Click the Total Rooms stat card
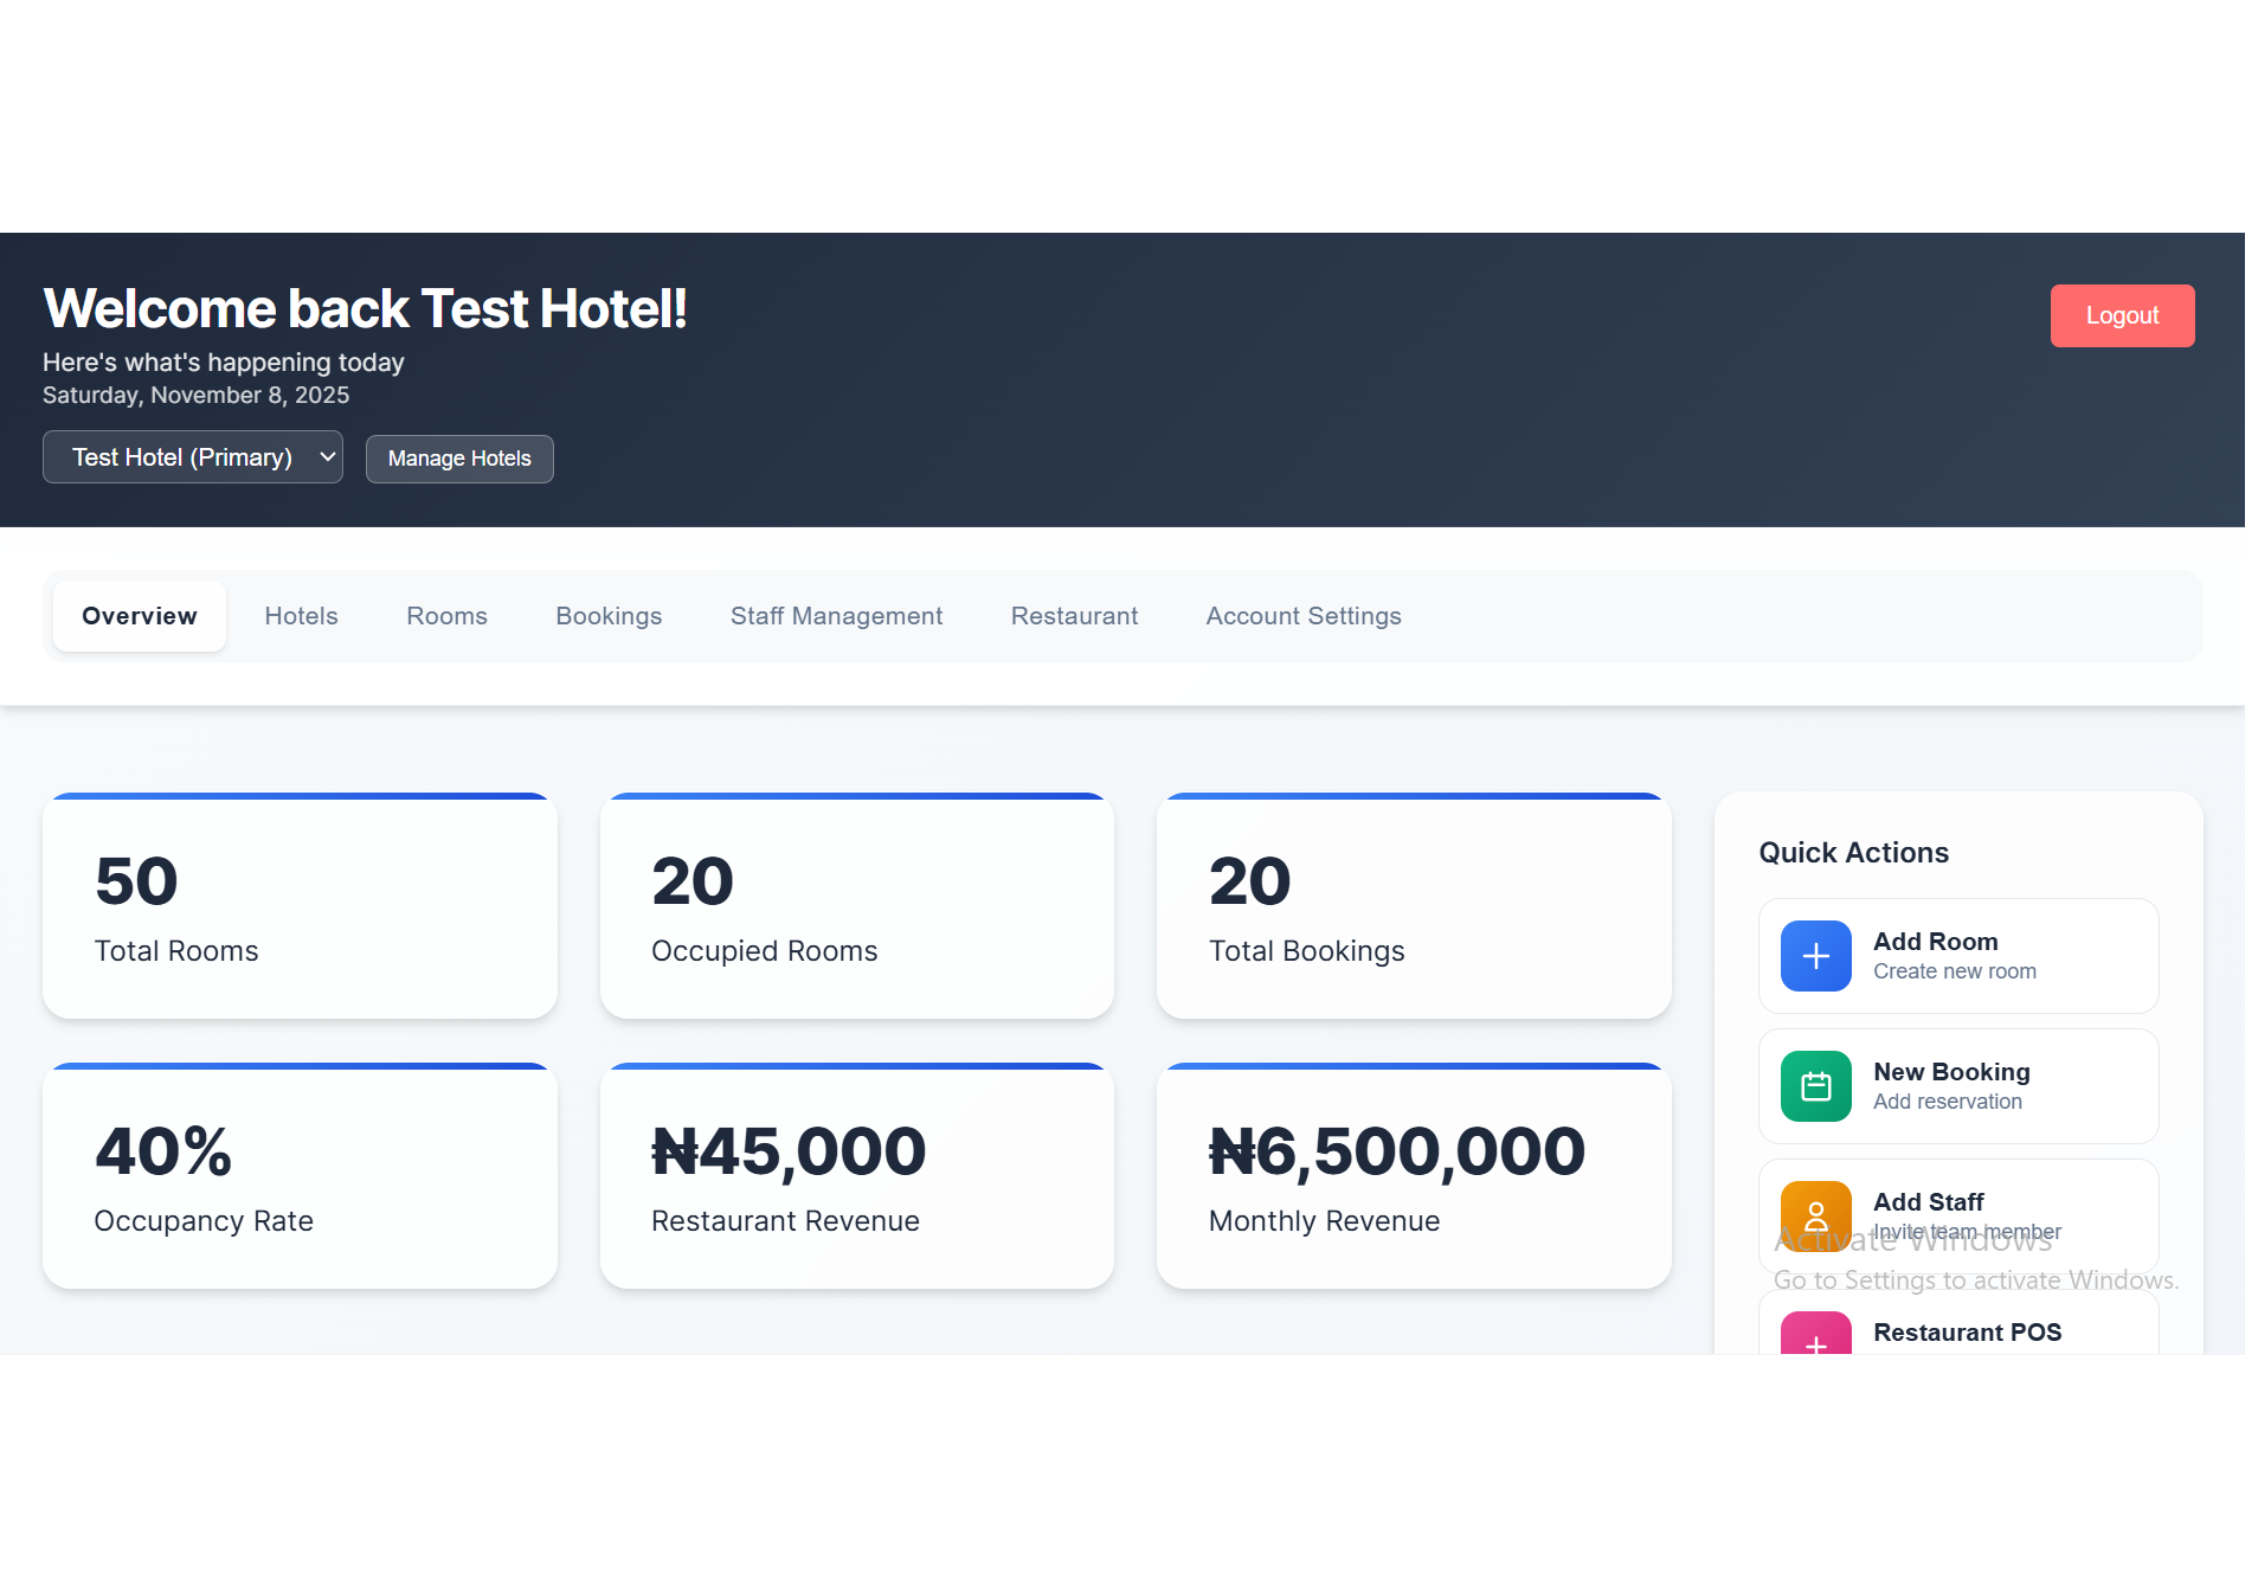 299,906
